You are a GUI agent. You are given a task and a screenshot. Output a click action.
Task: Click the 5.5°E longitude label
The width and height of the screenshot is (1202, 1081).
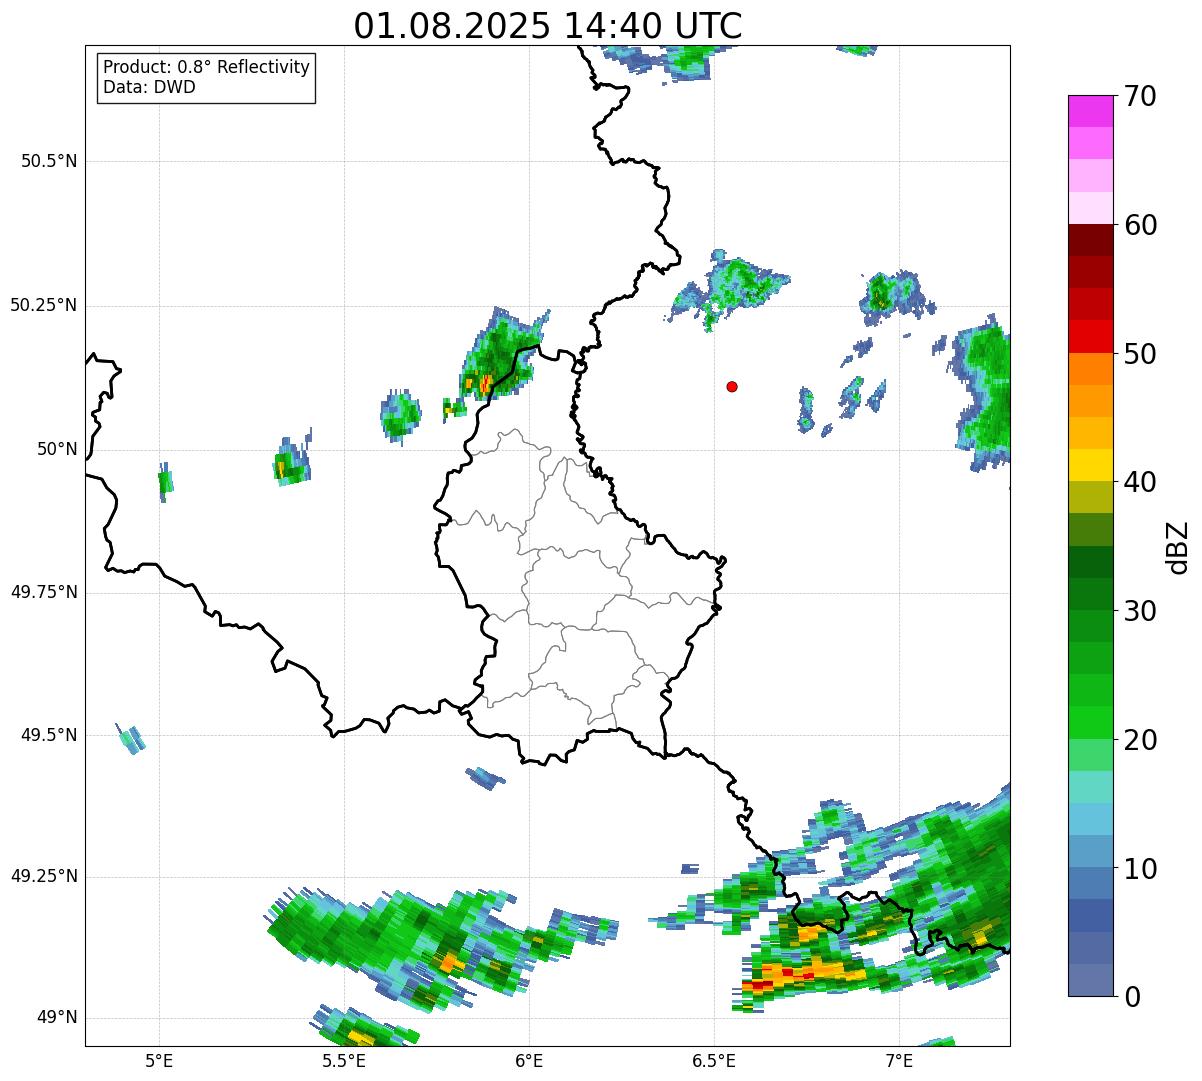[344, 1062]
